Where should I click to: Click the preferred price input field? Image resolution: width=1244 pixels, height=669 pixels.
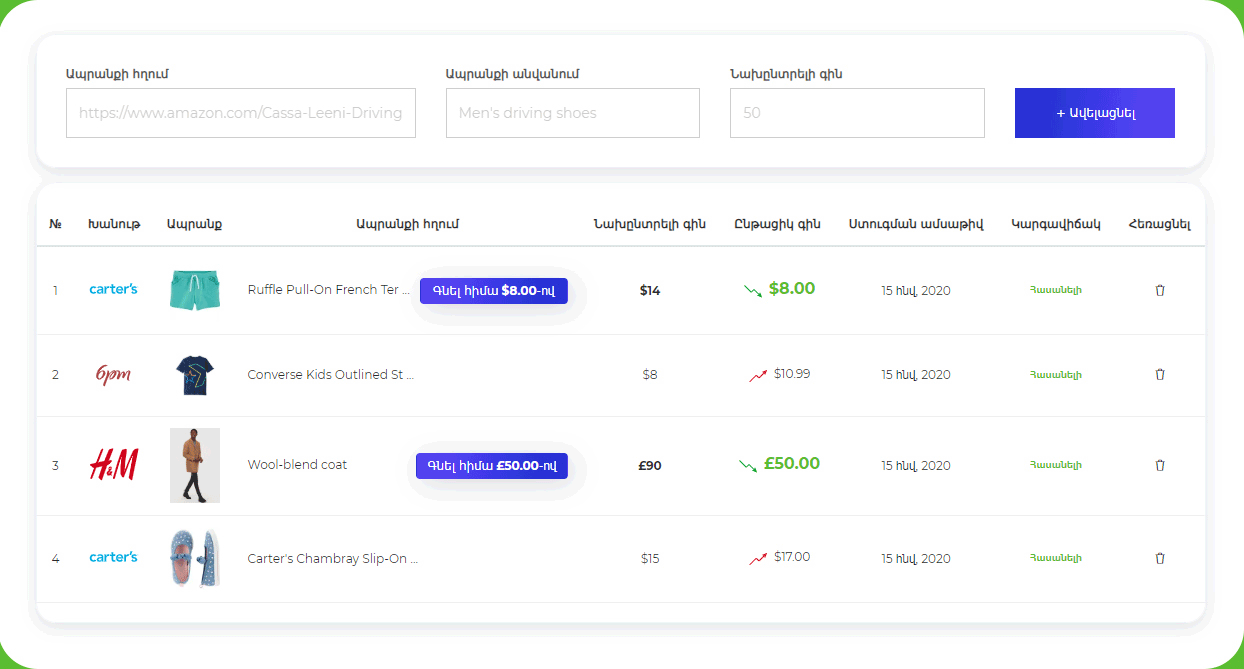pos(857,113)
